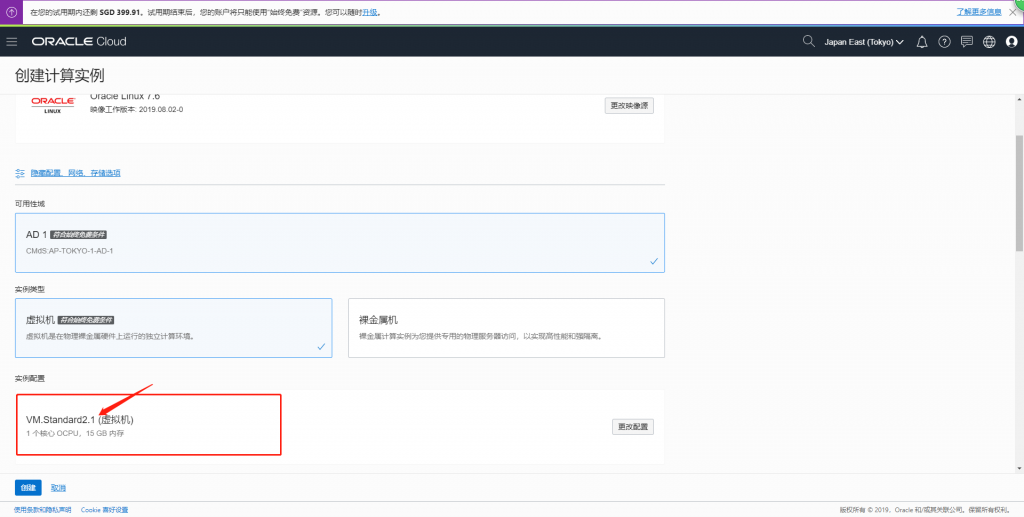Open the user profile avatar icon
The height and width of the screenshot is (517, 1024).
click(1012, 42)
